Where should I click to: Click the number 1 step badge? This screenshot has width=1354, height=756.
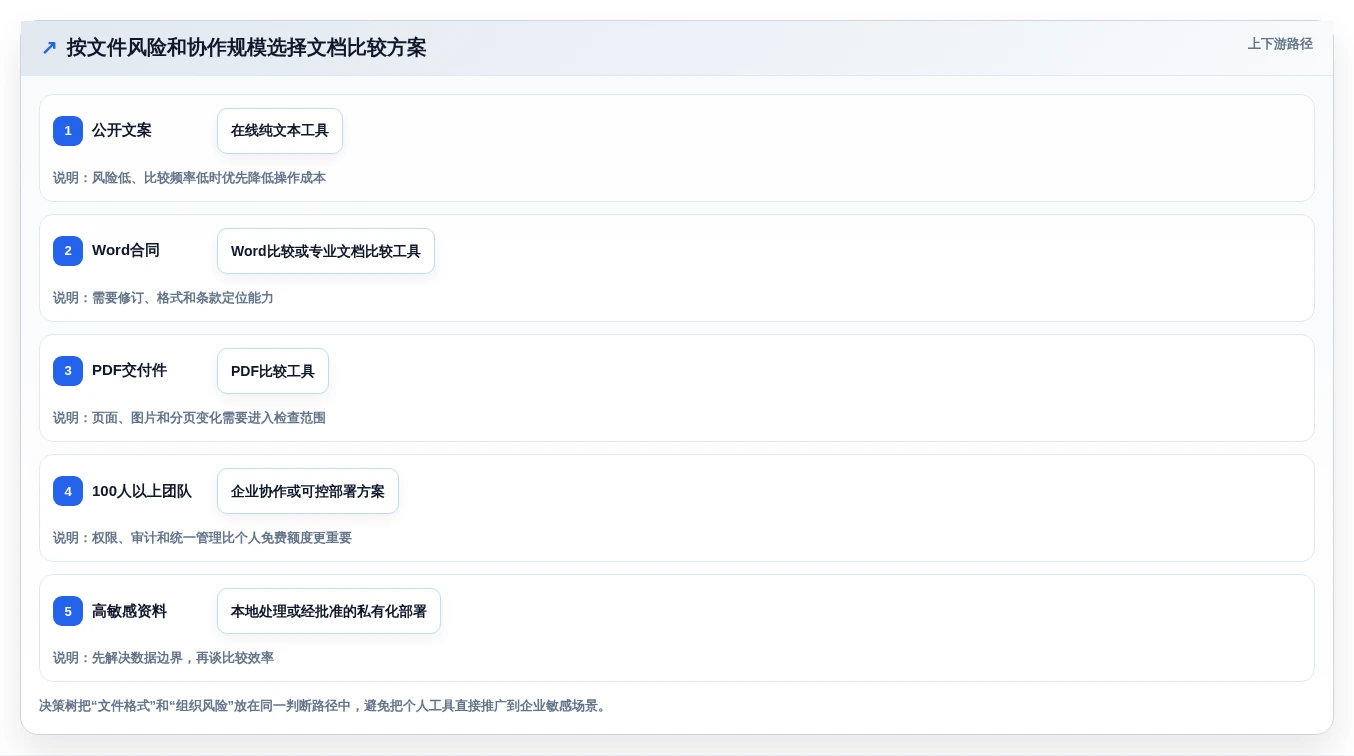coord(68,131)
